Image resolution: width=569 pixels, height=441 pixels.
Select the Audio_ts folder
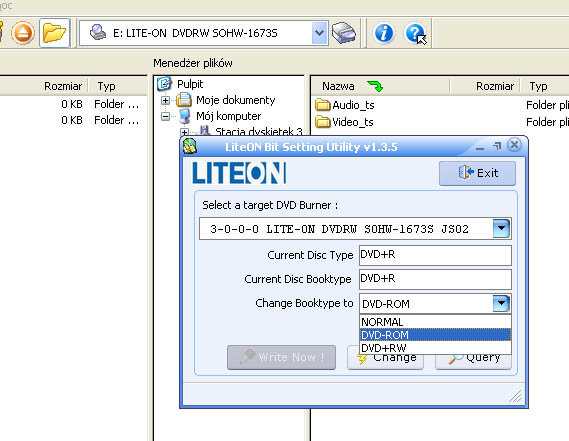(353, 105)
